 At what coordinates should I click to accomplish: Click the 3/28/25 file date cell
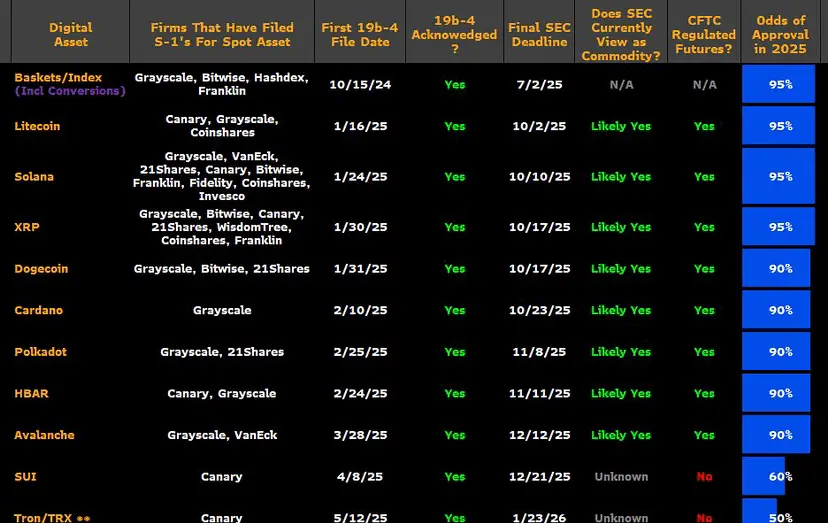pos(360,435)
